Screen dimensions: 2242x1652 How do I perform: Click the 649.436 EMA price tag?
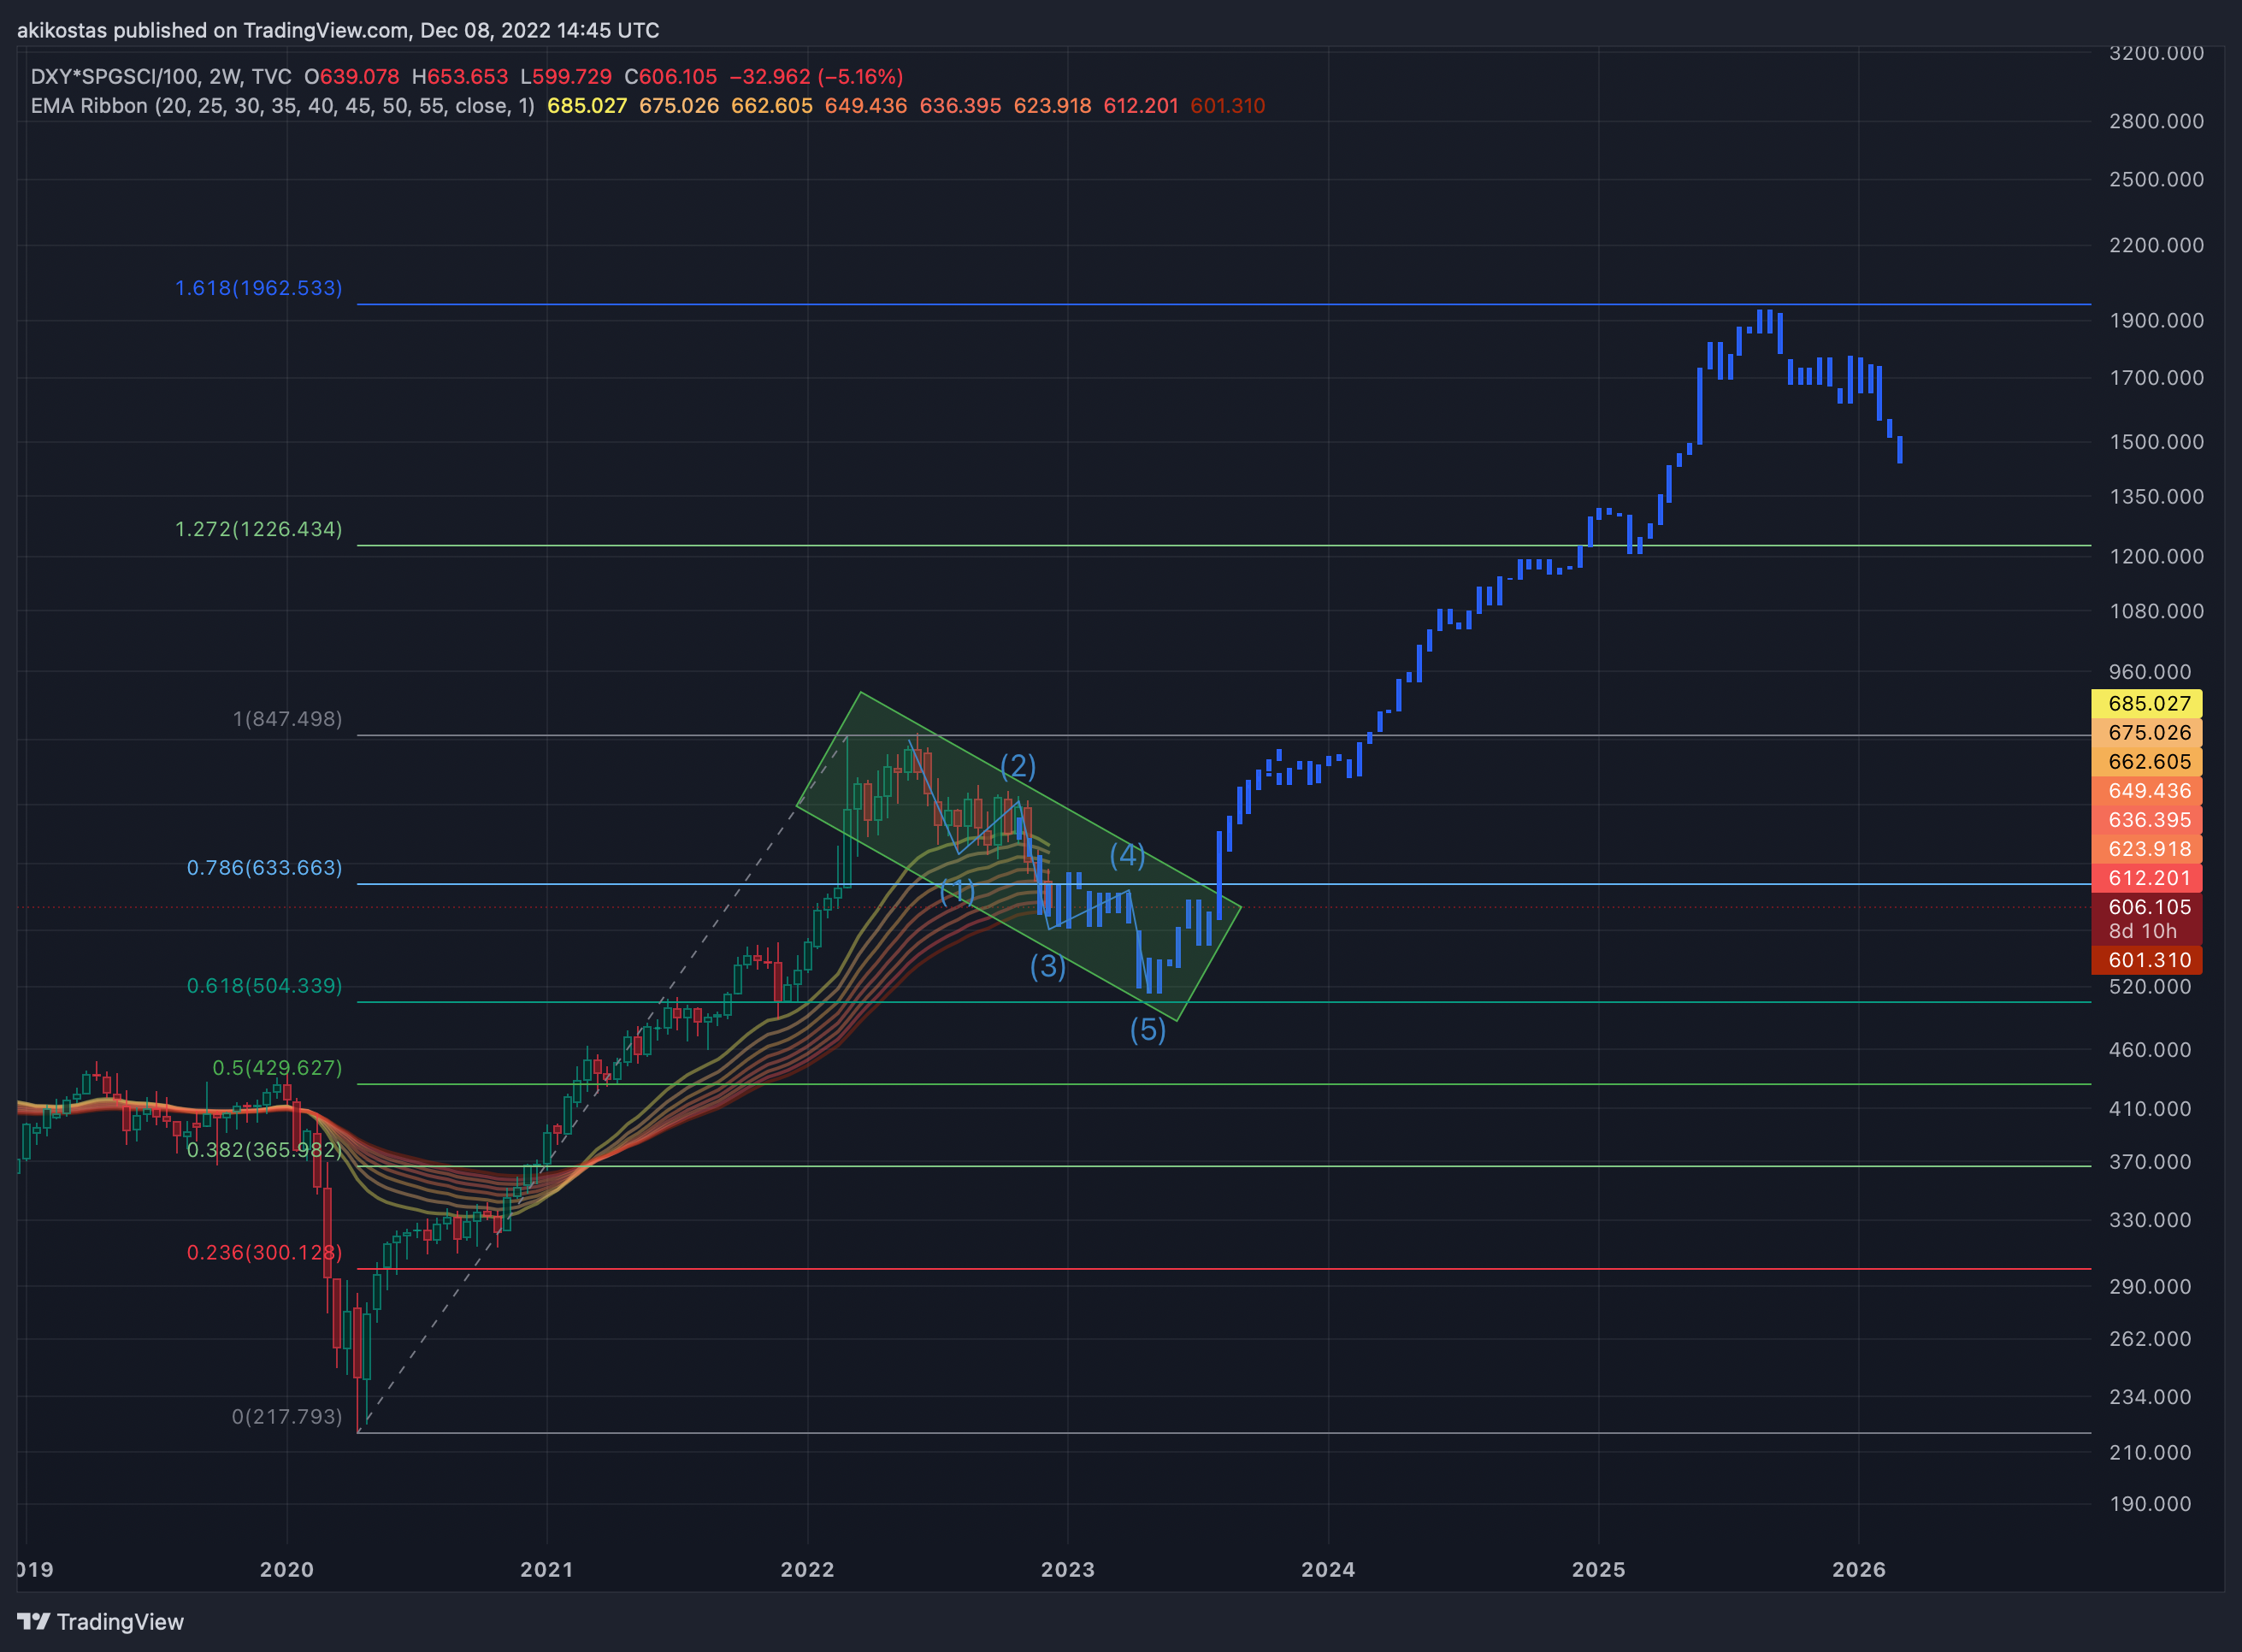point(2147,791)
